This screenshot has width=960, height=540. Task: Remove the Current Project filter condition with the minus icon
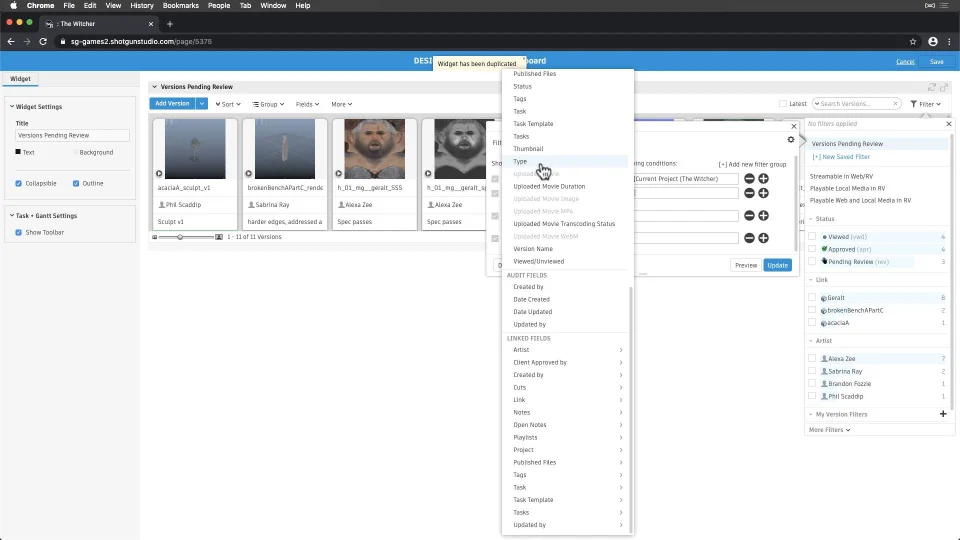(749, 179)
